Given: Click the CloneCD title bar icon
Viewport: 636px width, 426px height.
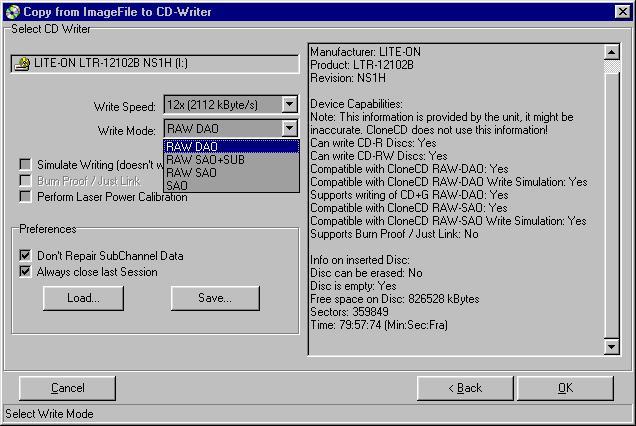Looking at the screenshot, I should [12, 11].
